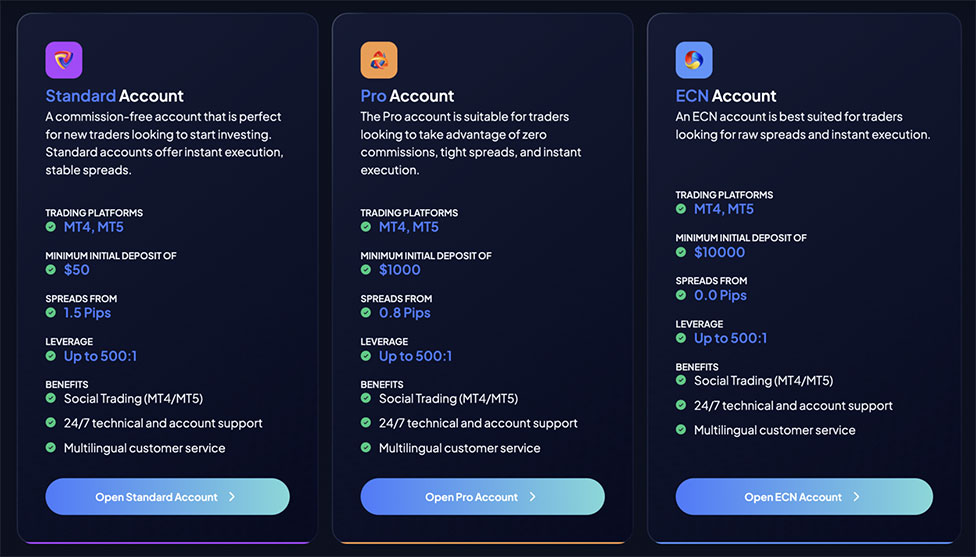Click Pro account's $1000 minimum deposit value
Image resolution: width=976 pixels, height=557 pixels.
click(x=400, y=270)
